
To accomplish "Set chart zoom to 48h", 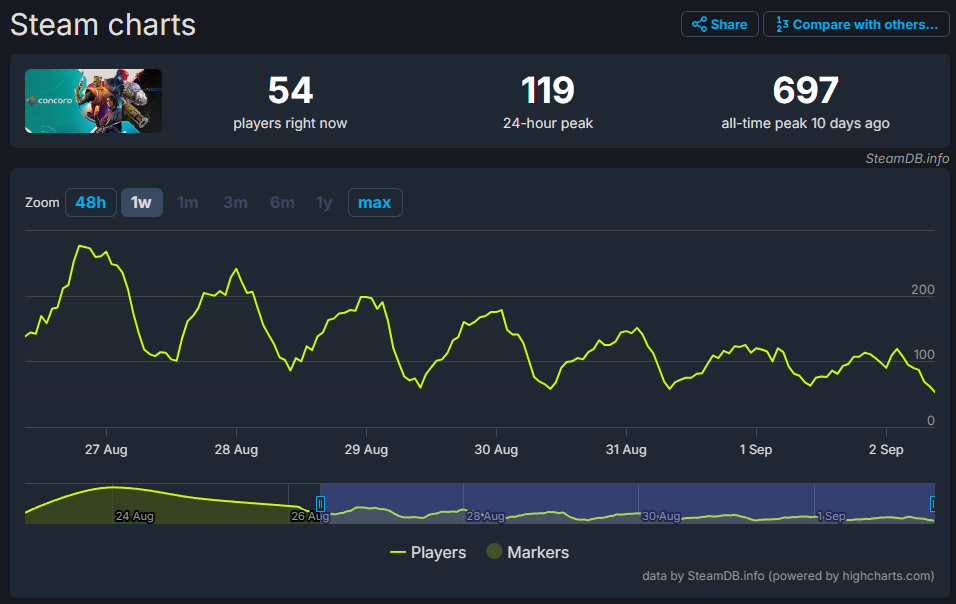I will 91,202.
